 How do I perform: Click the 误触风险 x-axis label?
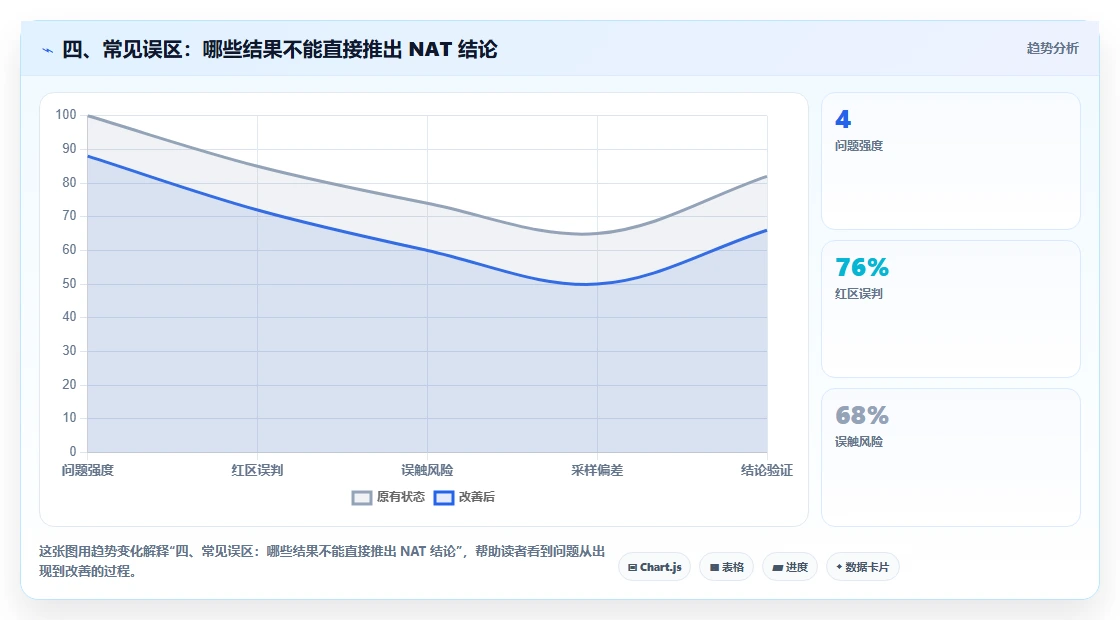[427, 470]
